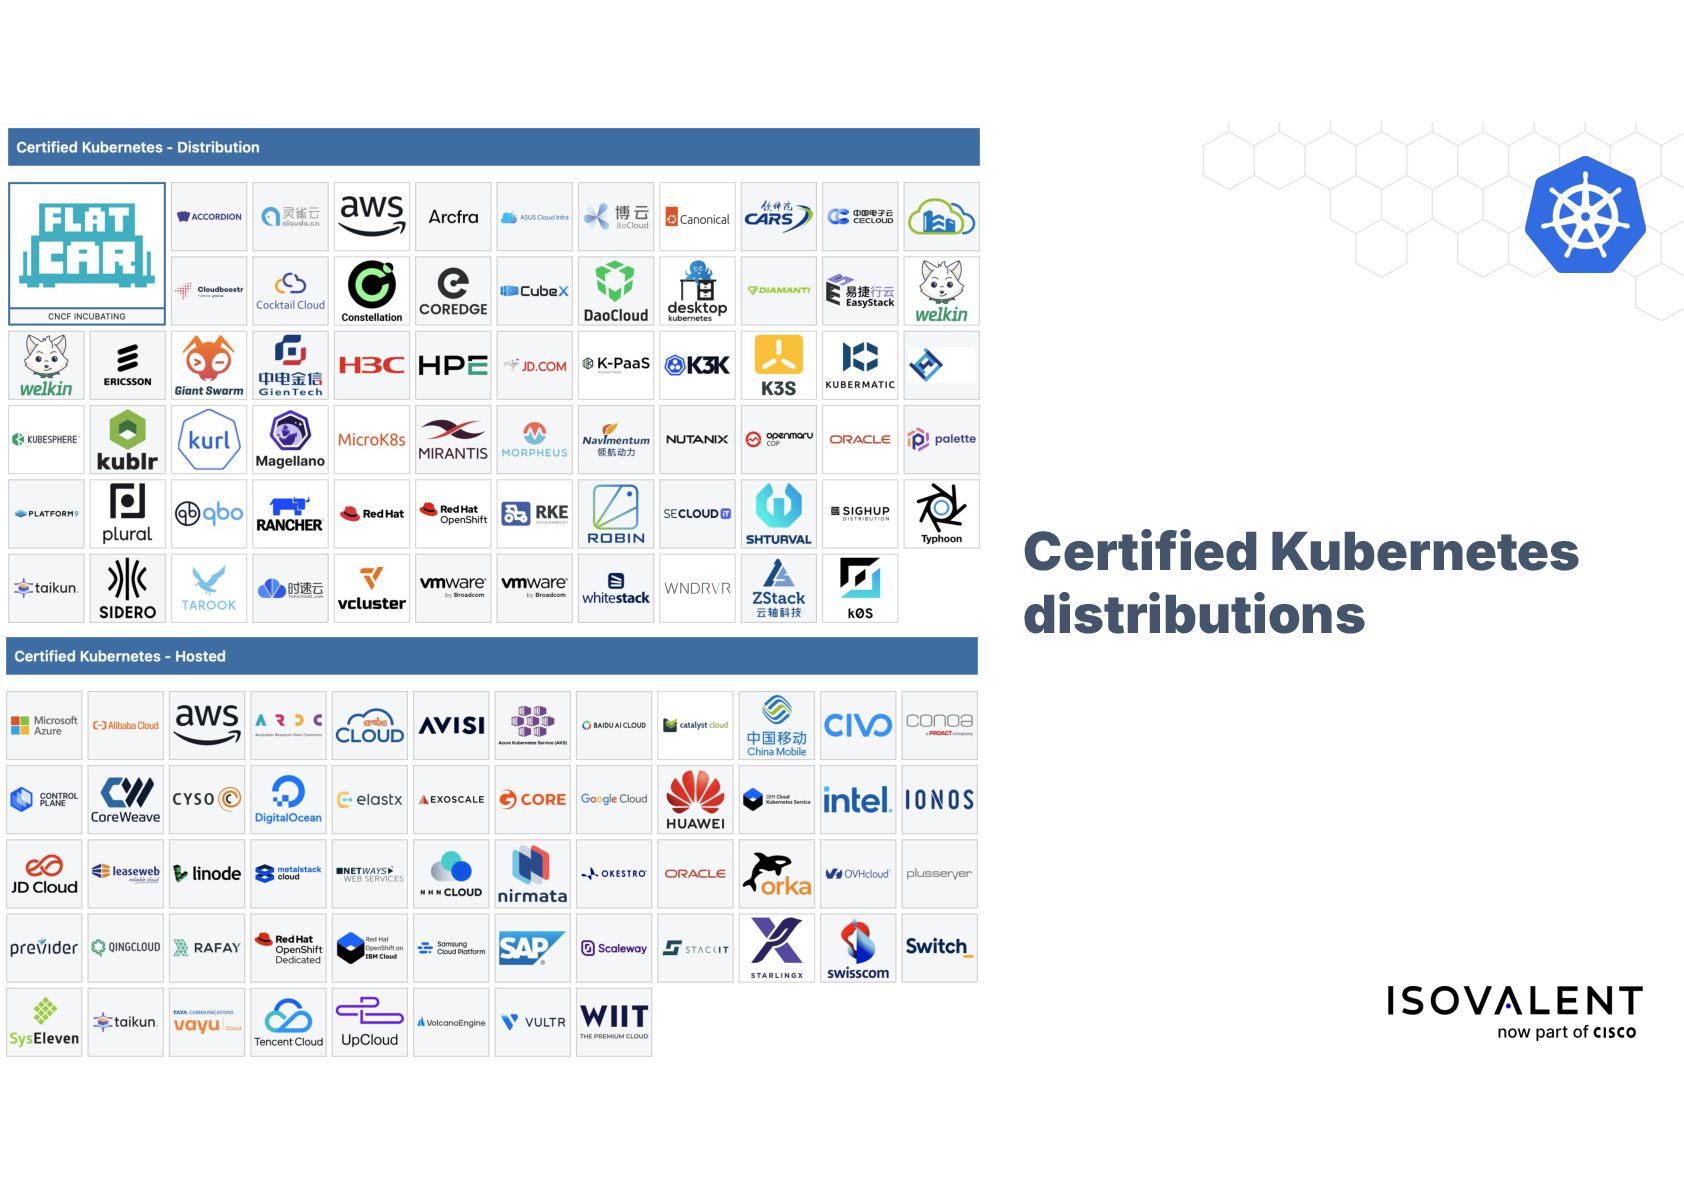1684x1191 pixels.
Task: Open the Arcfra logo tile
Action: point(453,216)
